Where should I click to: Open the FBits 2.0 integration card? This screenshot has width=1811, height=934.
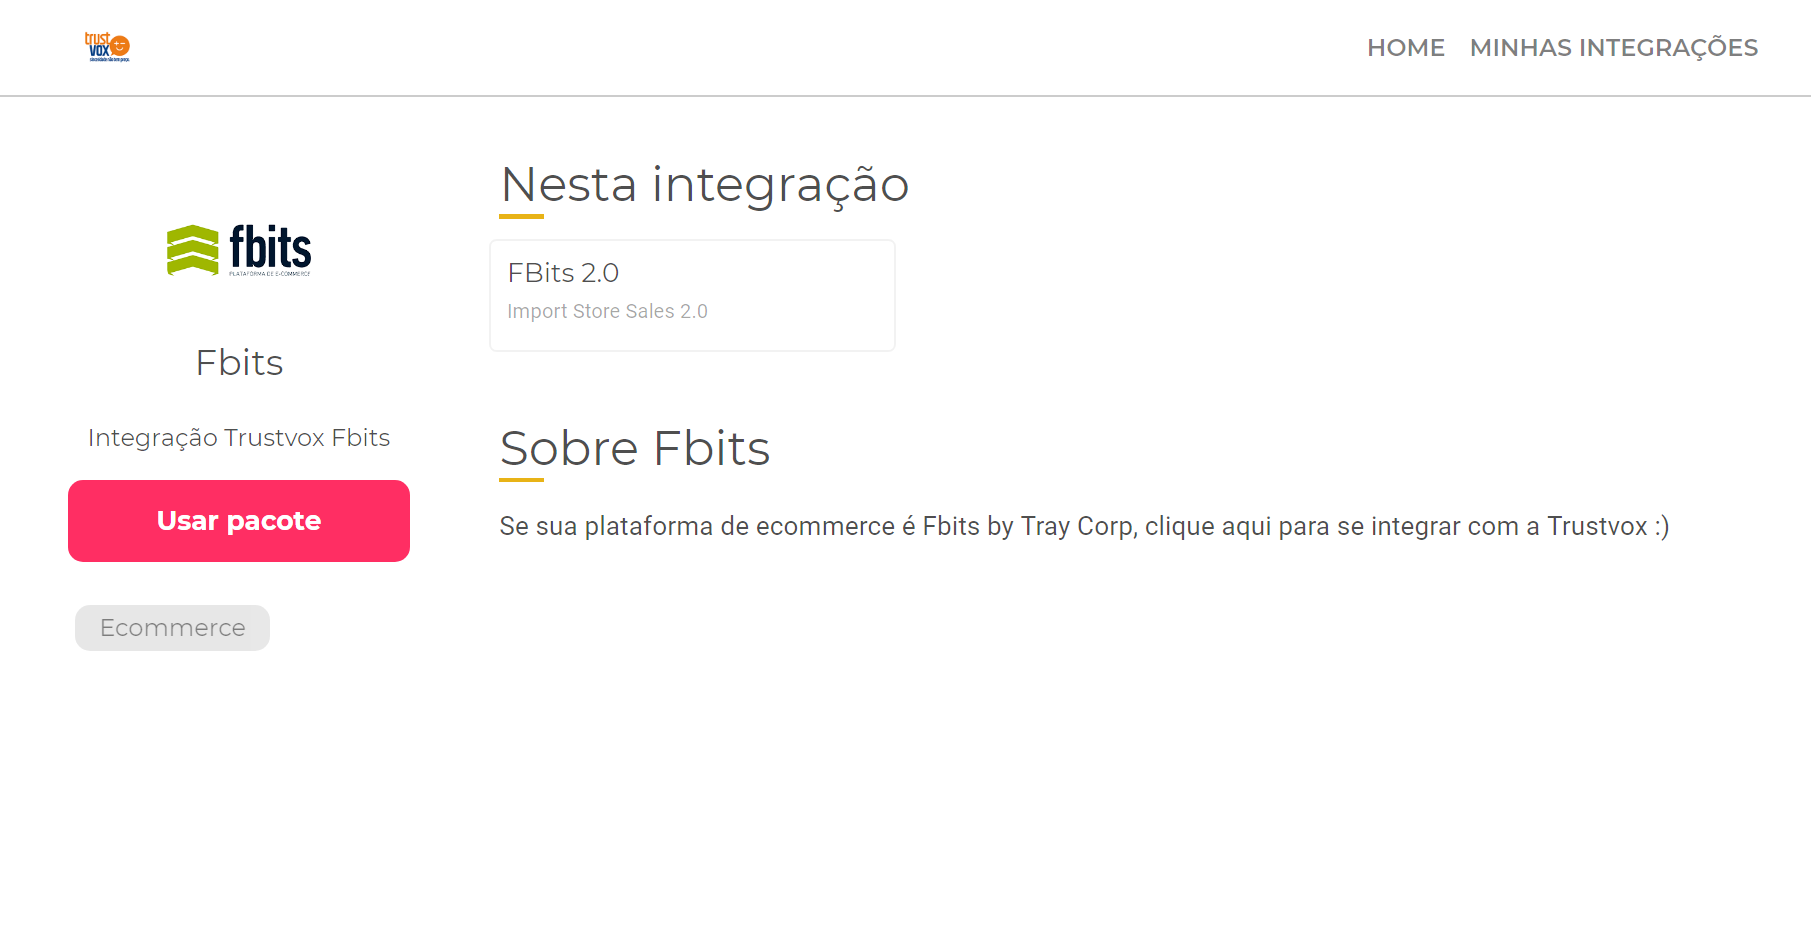692,295
